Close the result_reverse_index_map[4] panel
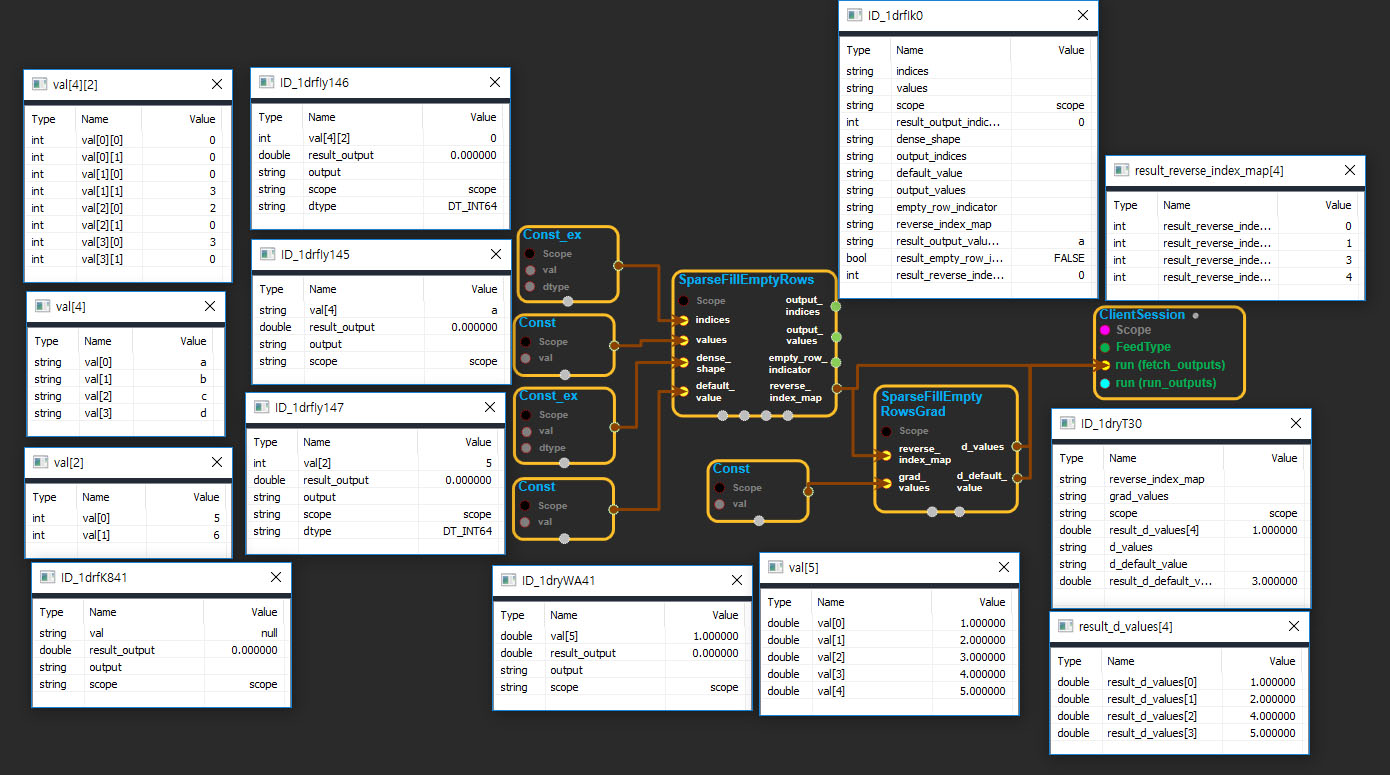1390x775 pixels. [1349, 170]
